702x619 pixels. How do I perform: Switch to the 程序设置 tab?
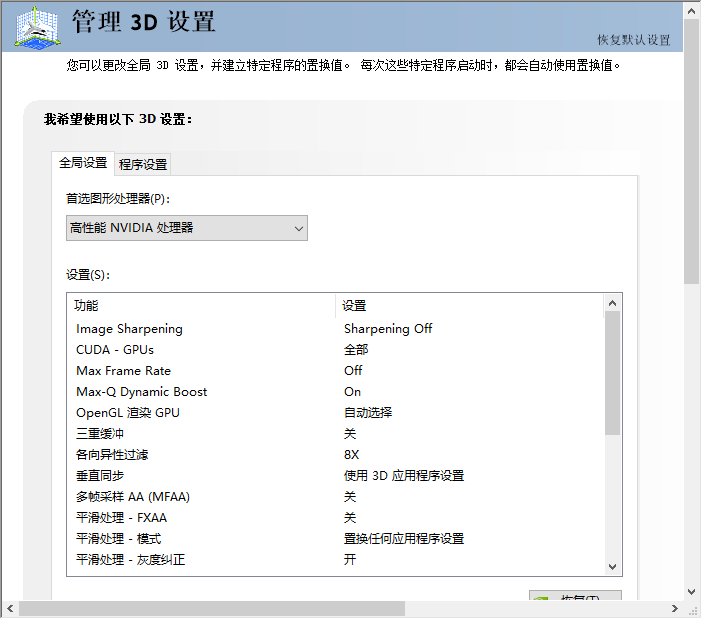143,164
